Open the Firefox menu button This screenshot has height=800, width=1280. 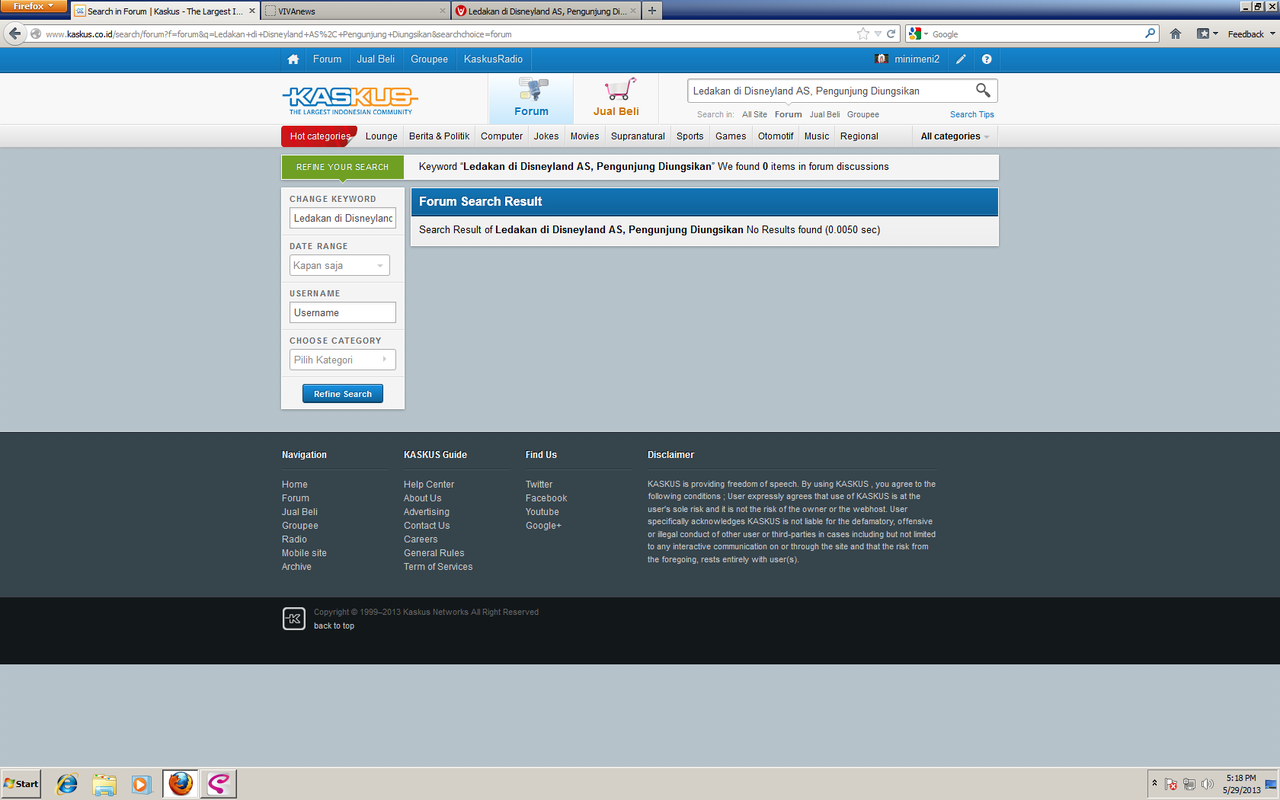tap(34, 6)
